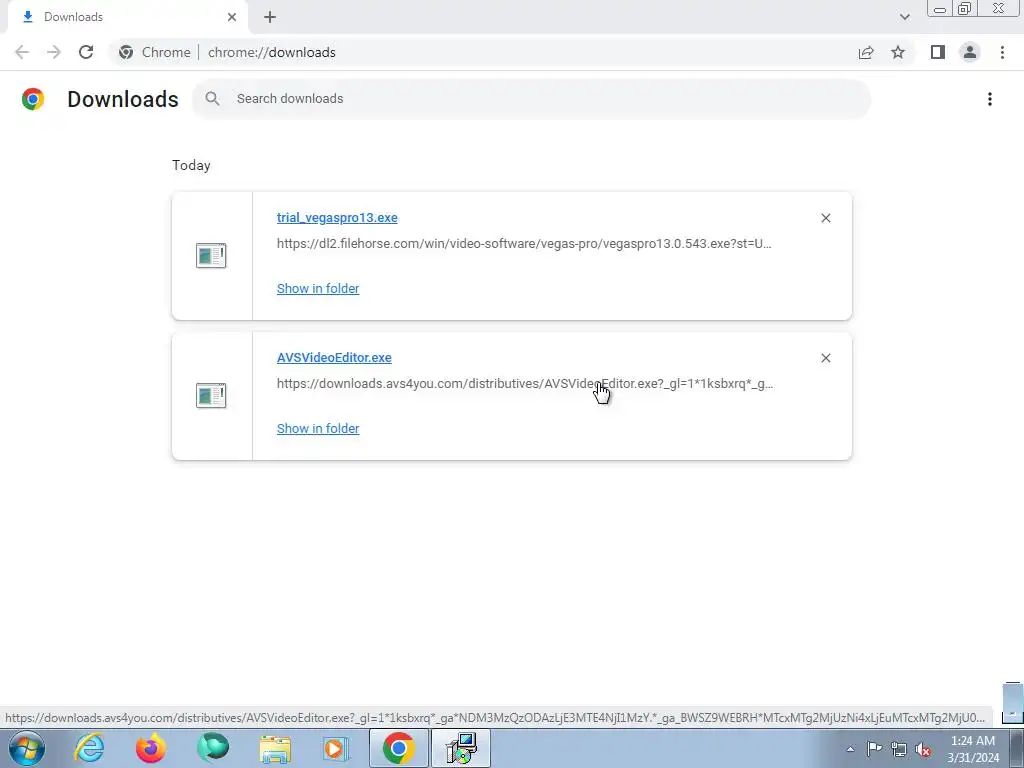The image size is (1024, 768).
Task: Click the Today date heading
Action: coord(191,165)
